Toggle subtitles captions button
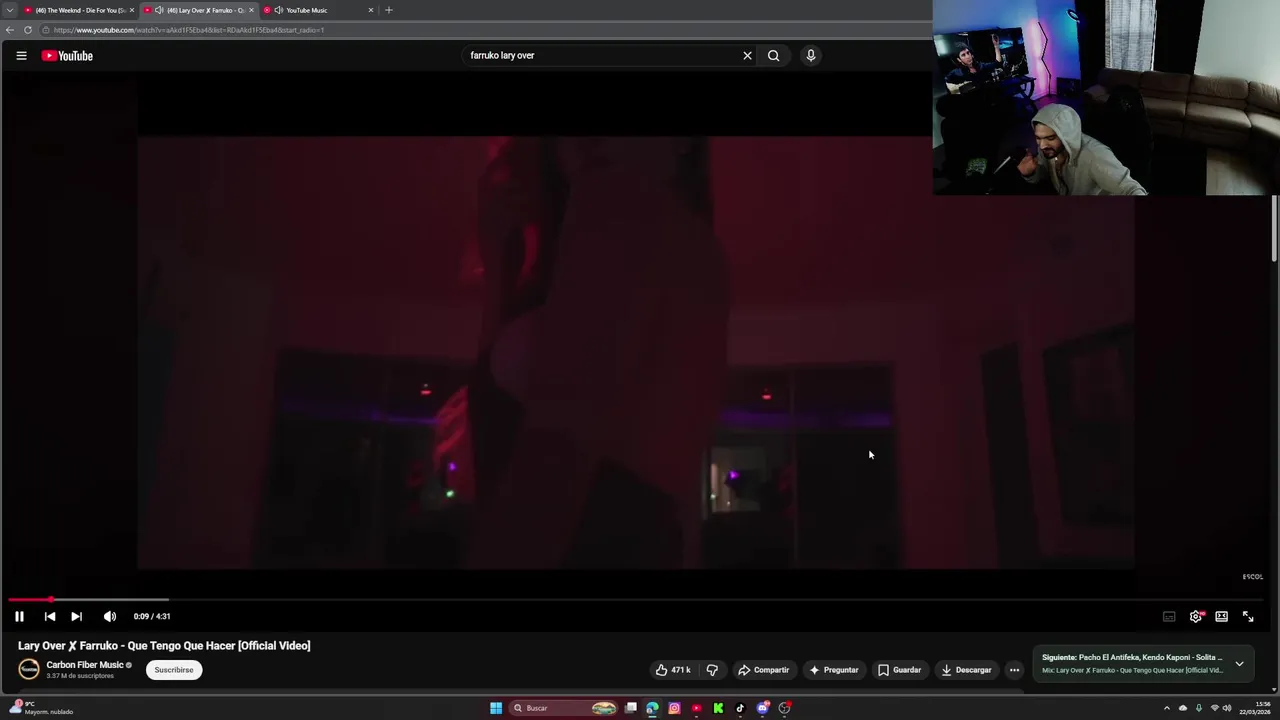 [1169, 617]
